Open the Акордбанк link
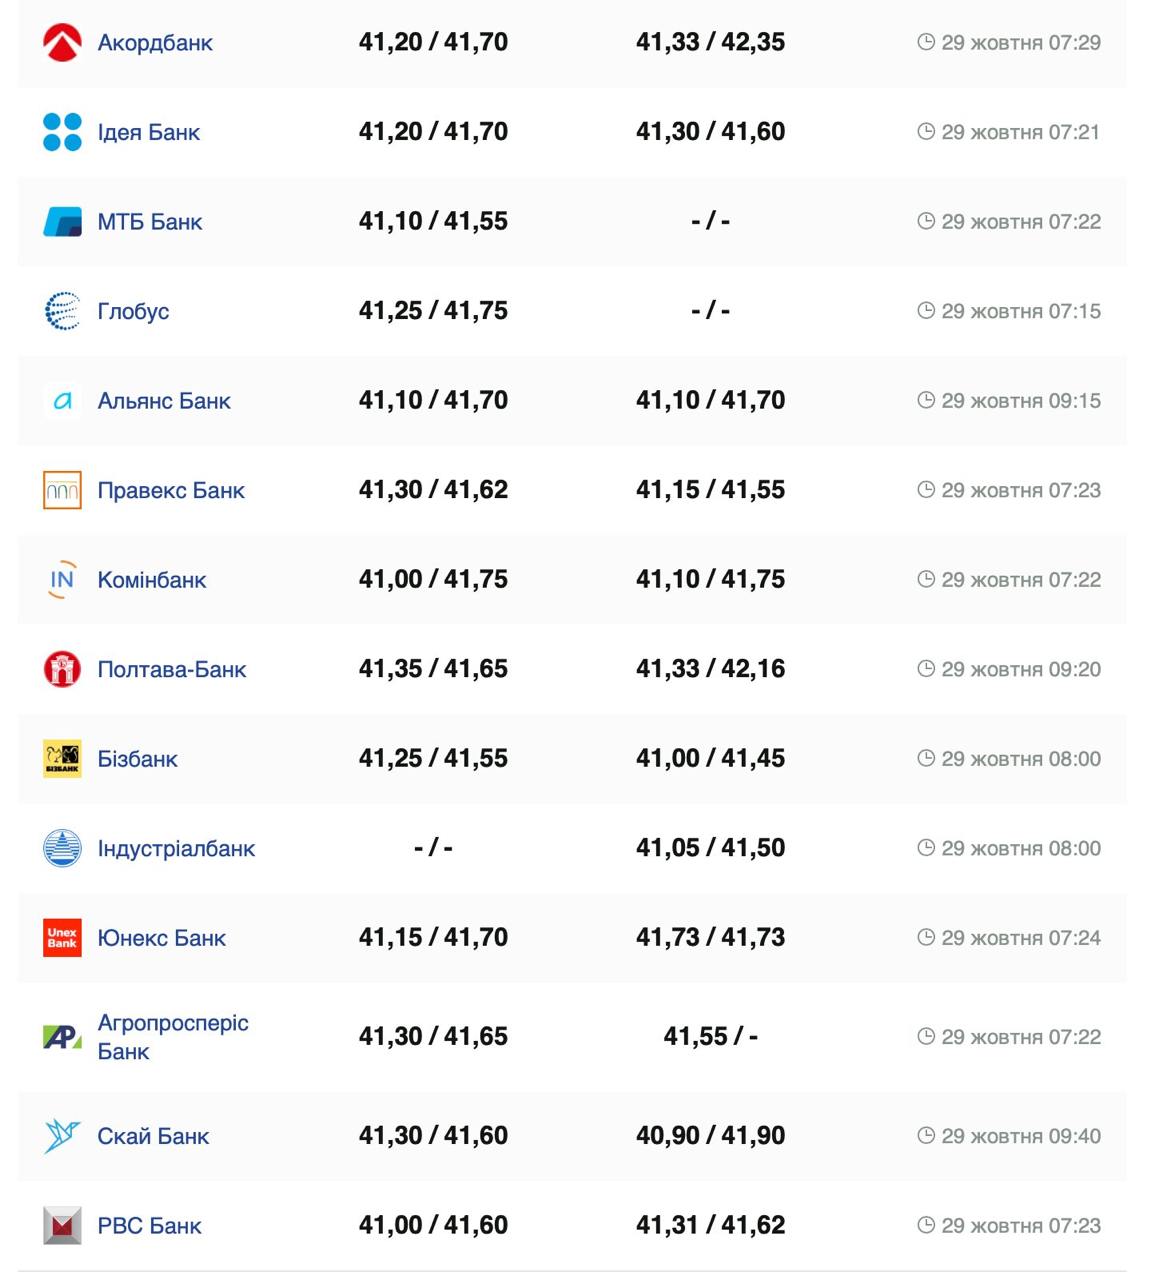The width and height of the screenshot is (1151, 1280). pos(155,43)
